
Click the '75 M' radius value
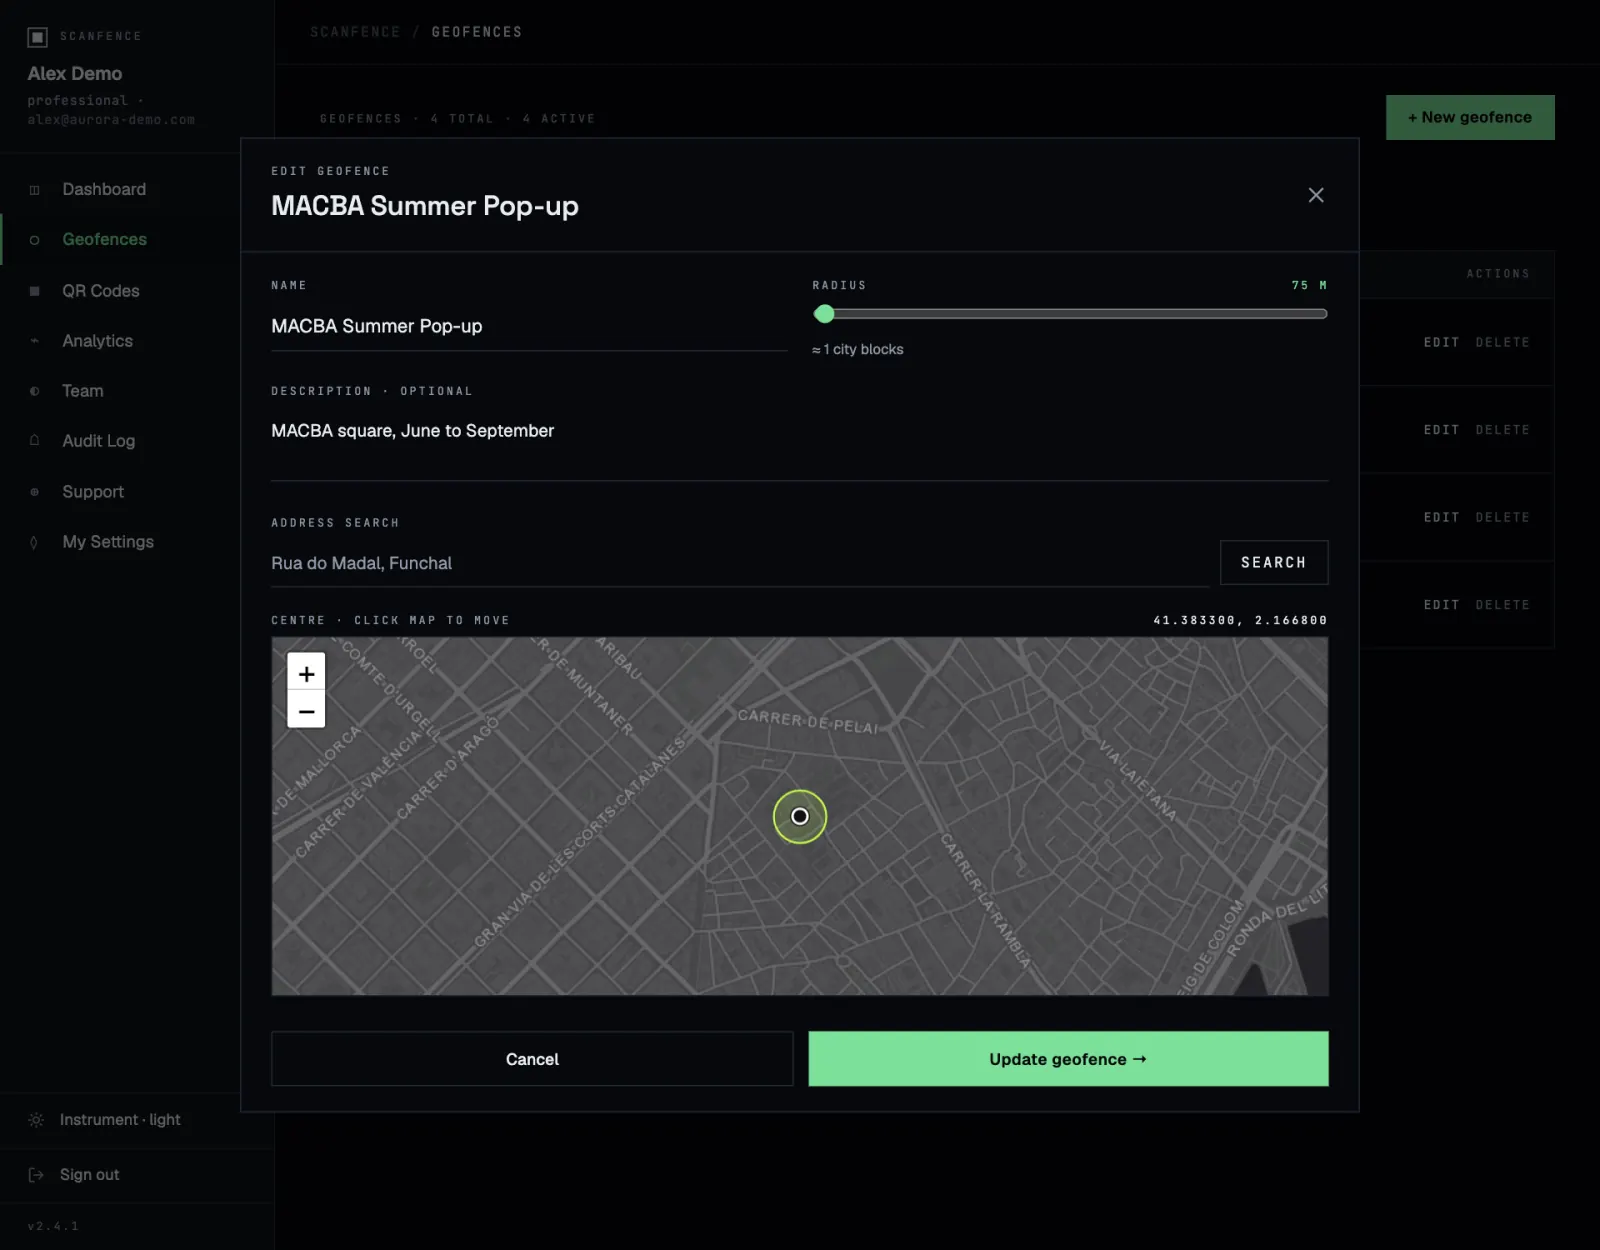tap(1309, 285)
